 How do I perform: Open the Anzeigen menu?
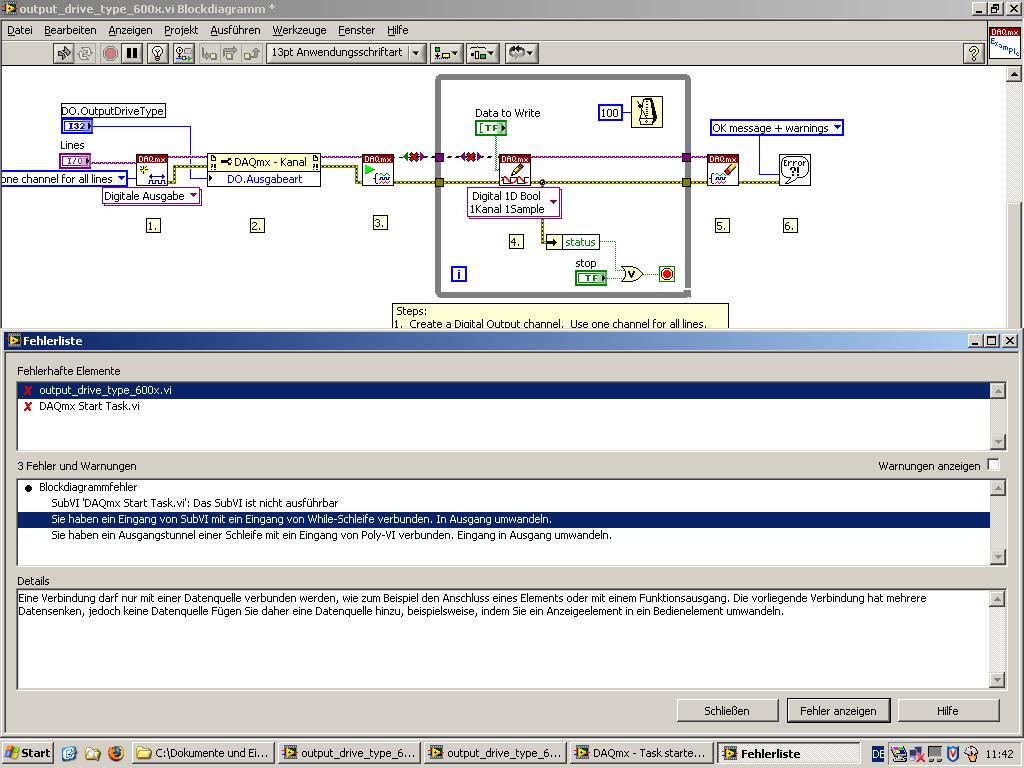[x=130, y=30]
